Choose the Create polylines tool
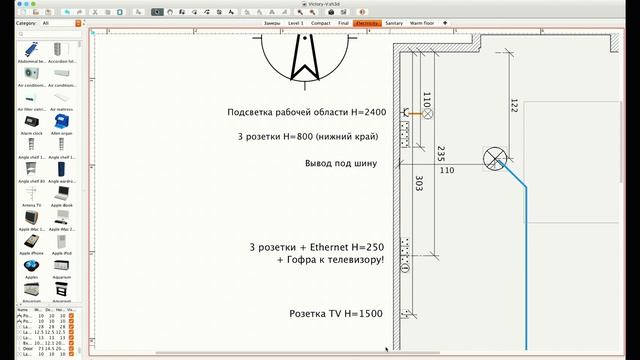 point(207,12)
